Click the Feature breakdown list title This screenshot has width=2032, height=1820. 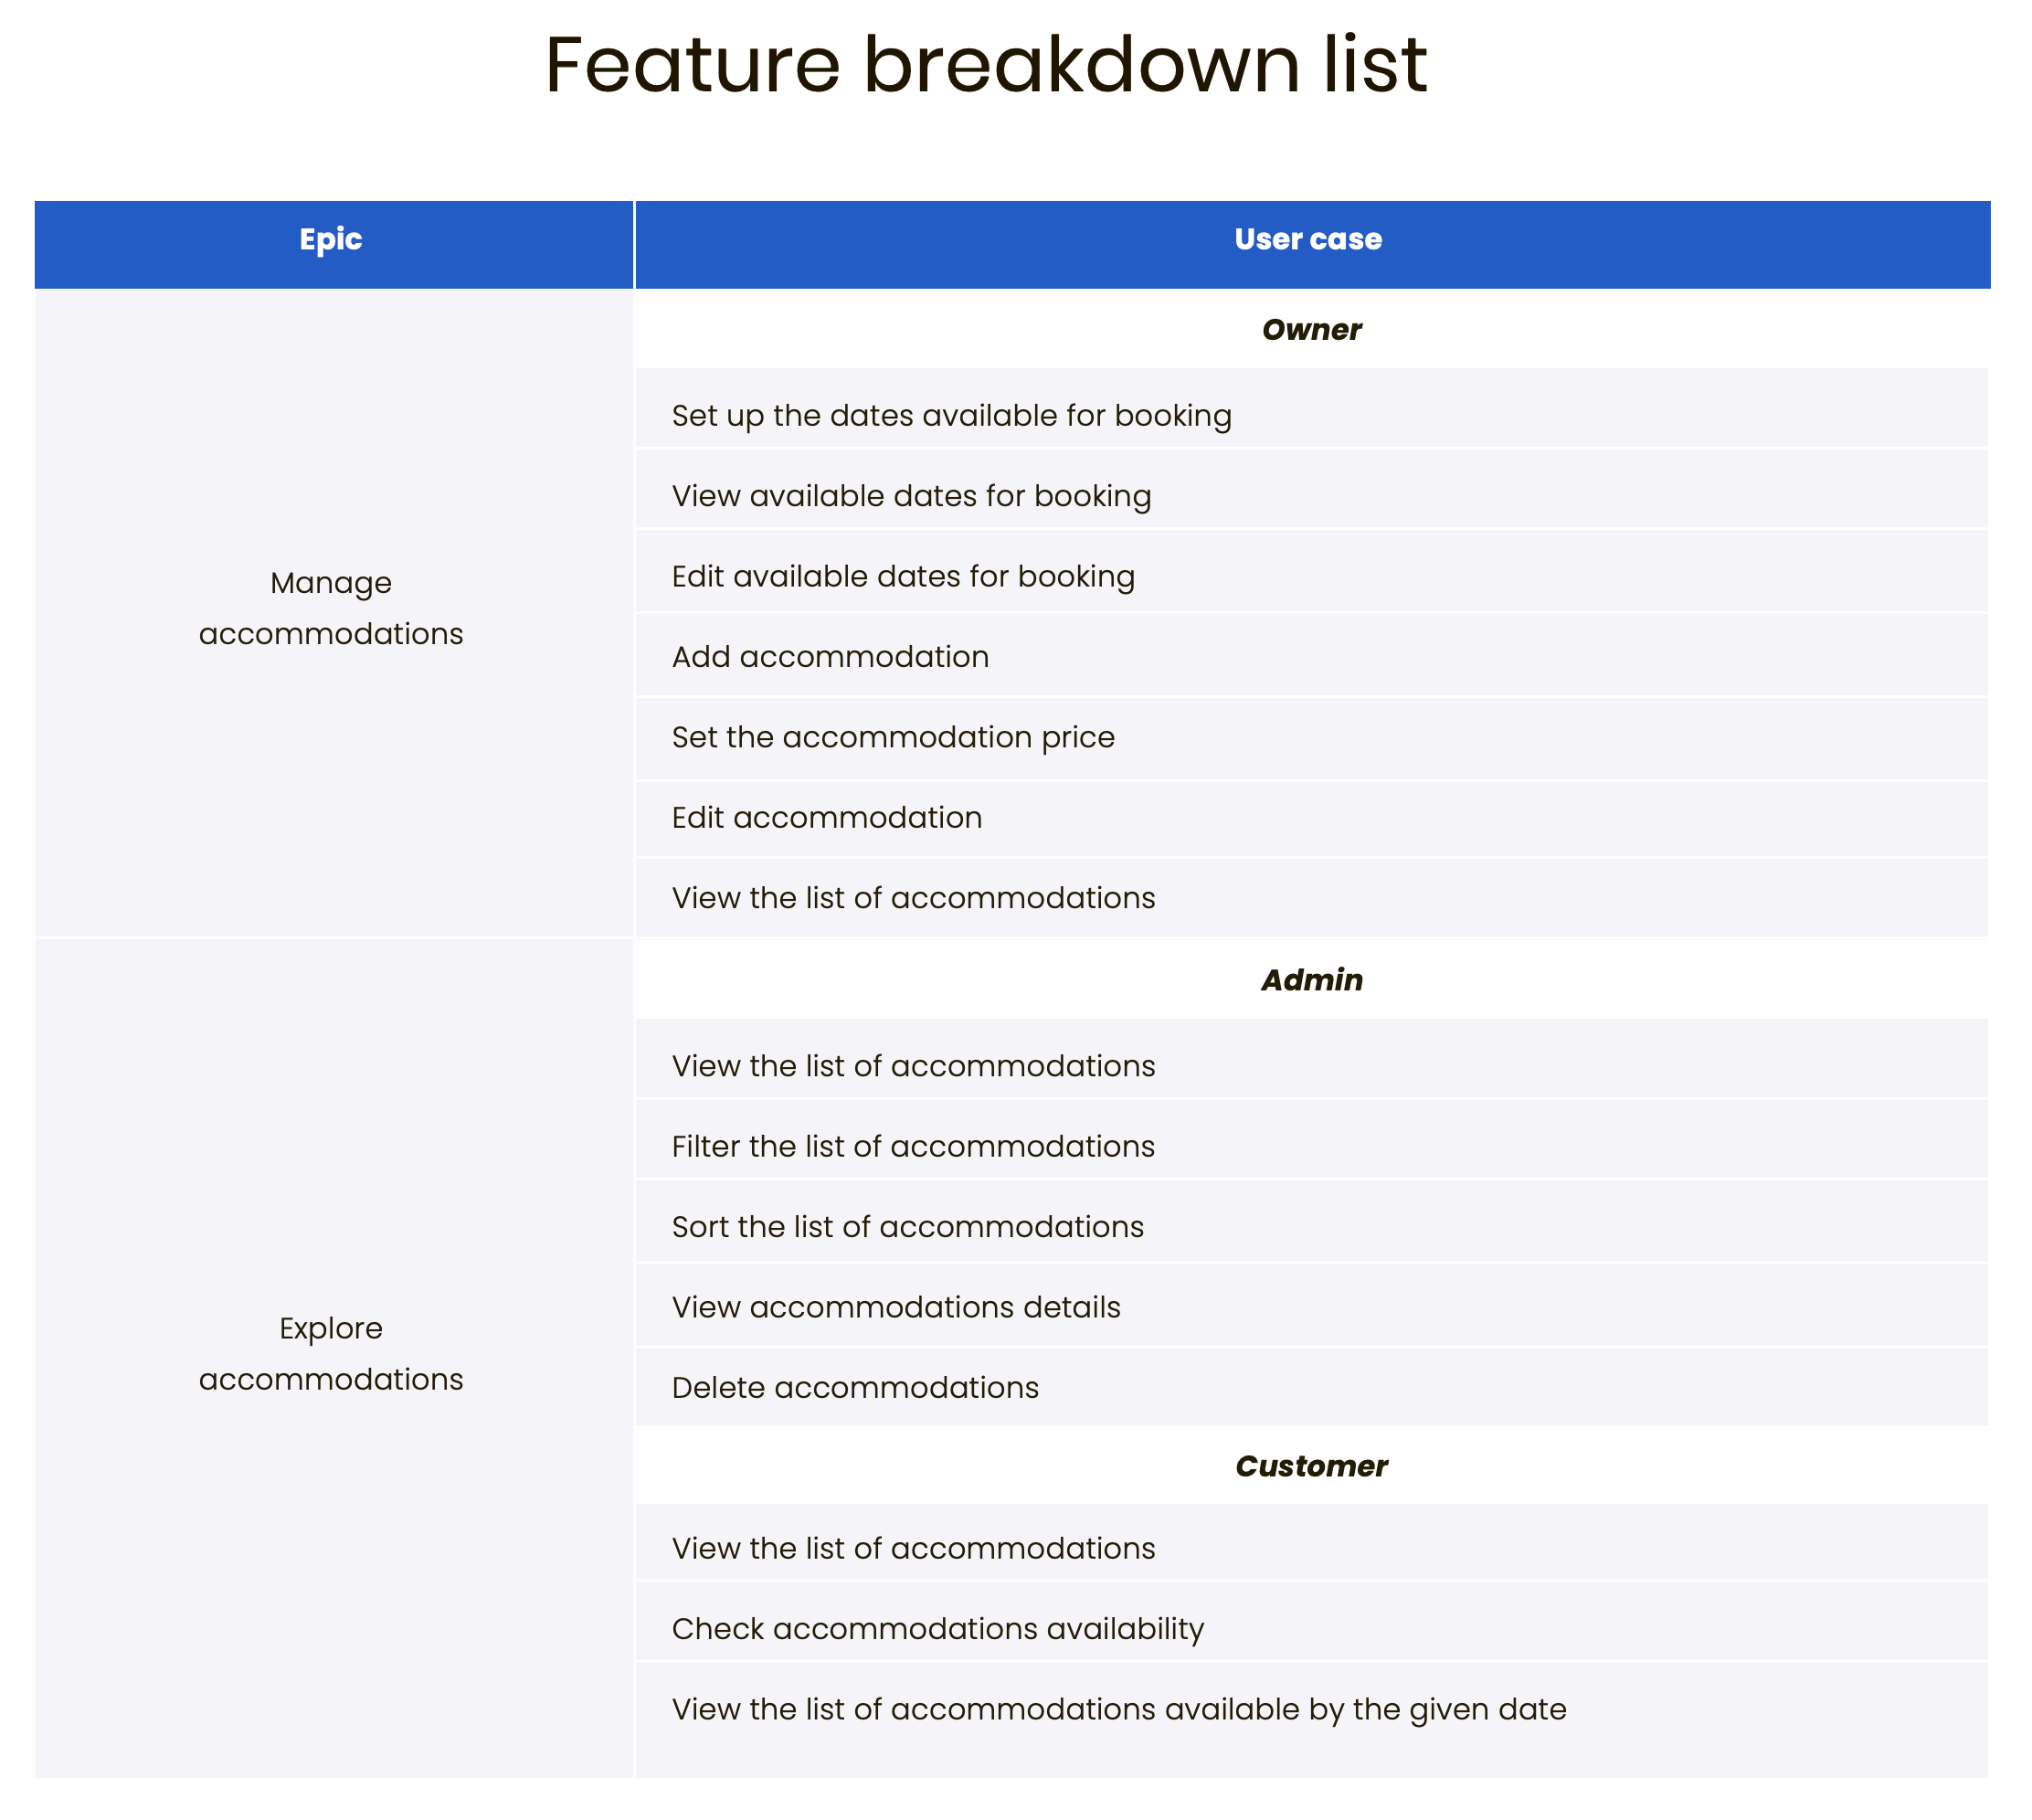click(986, 65)
